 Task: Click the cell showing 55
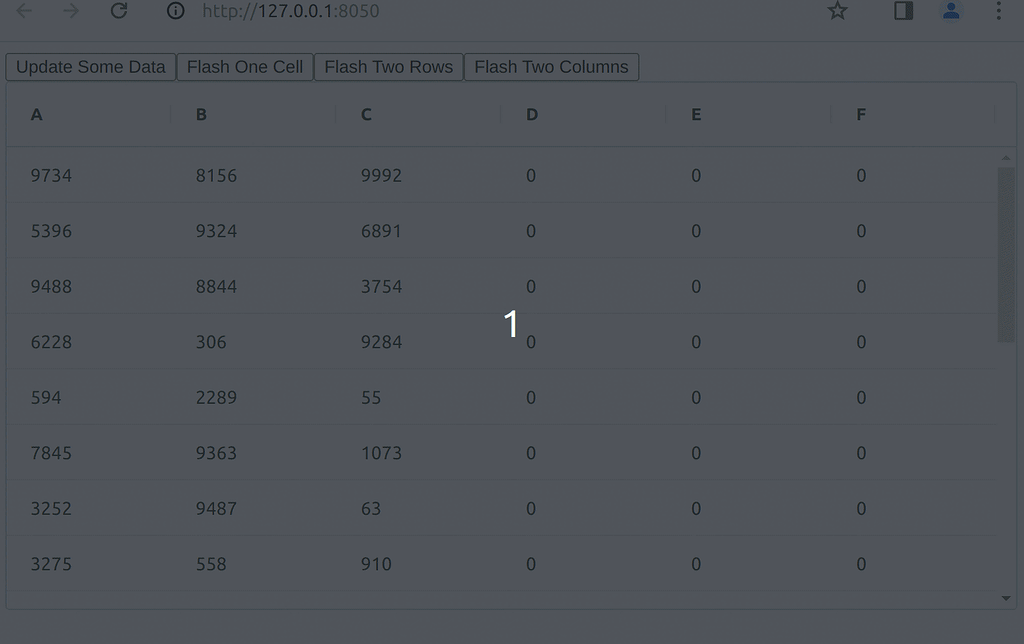point(370,397)
